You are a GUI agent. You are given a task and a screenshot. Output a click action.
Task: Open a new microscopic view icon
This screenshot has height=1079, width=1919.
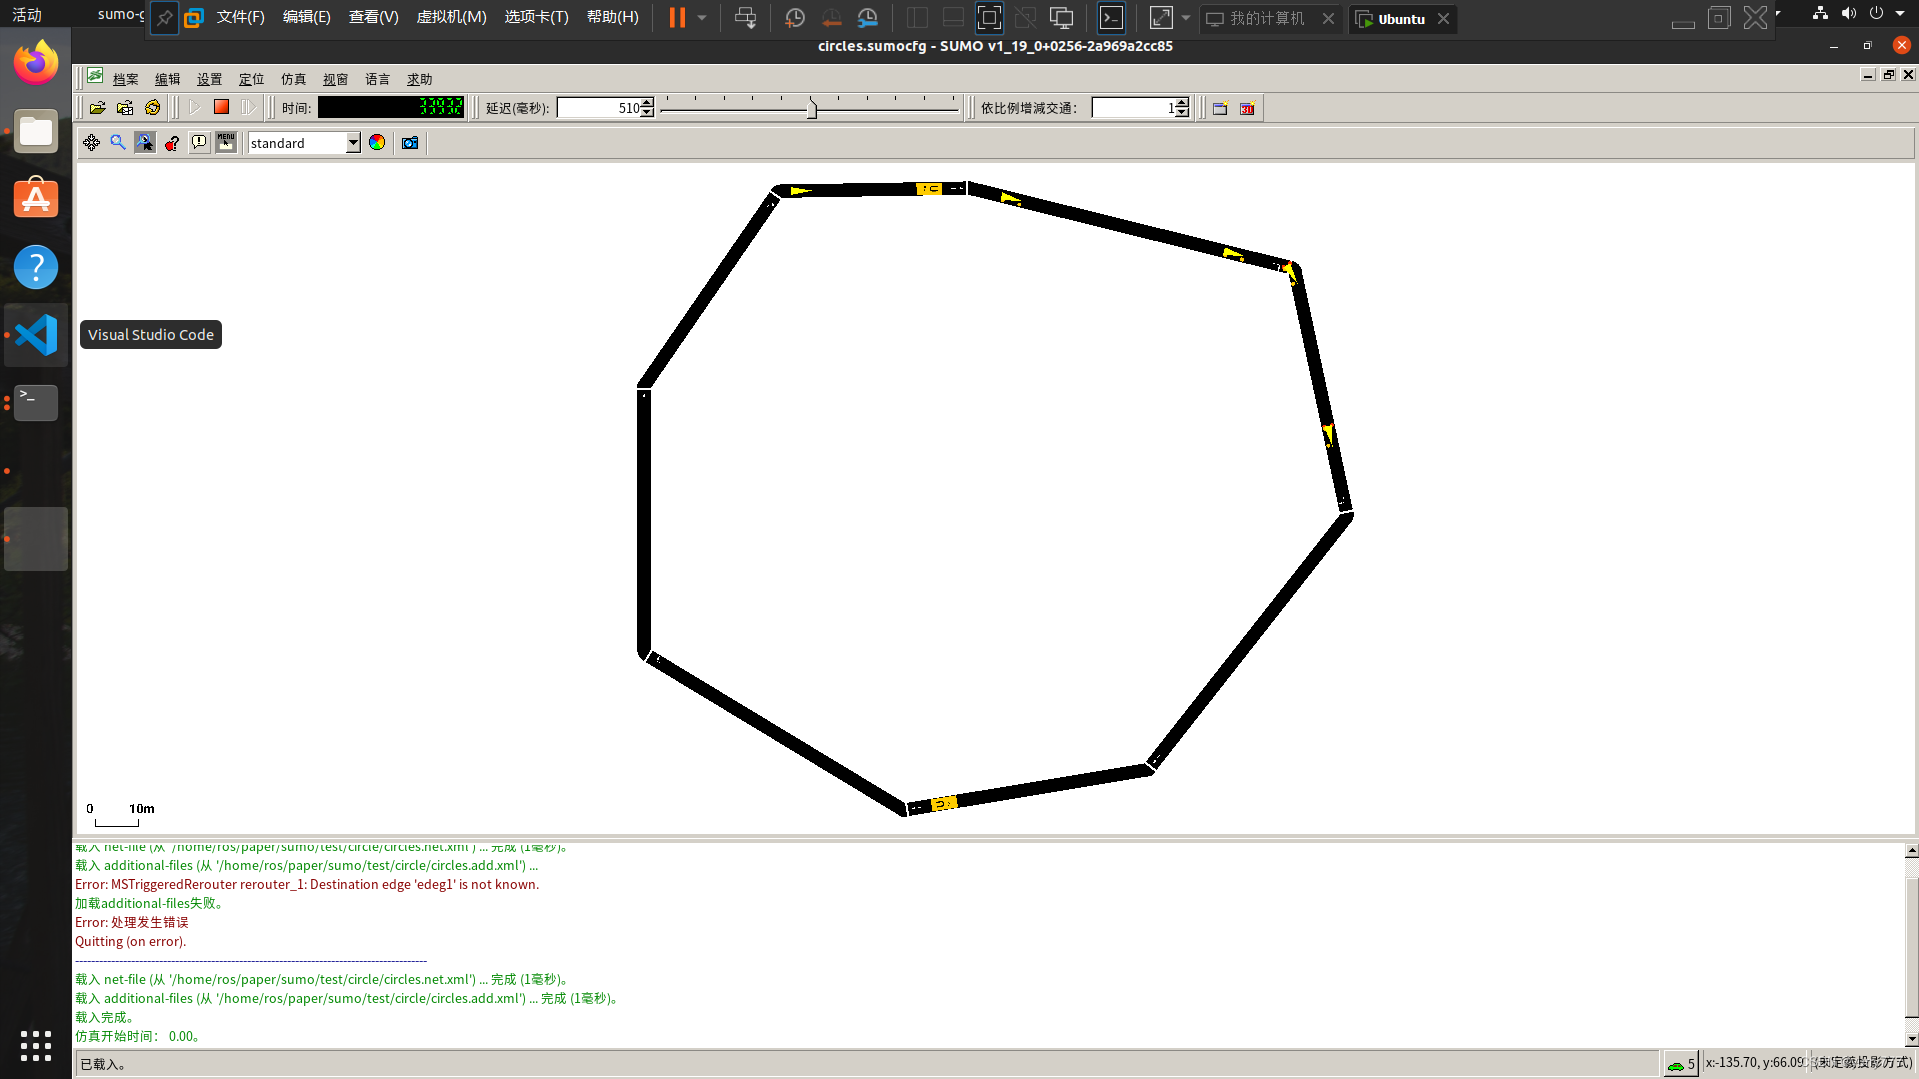pyautogui.click(x=1220, y=108)
